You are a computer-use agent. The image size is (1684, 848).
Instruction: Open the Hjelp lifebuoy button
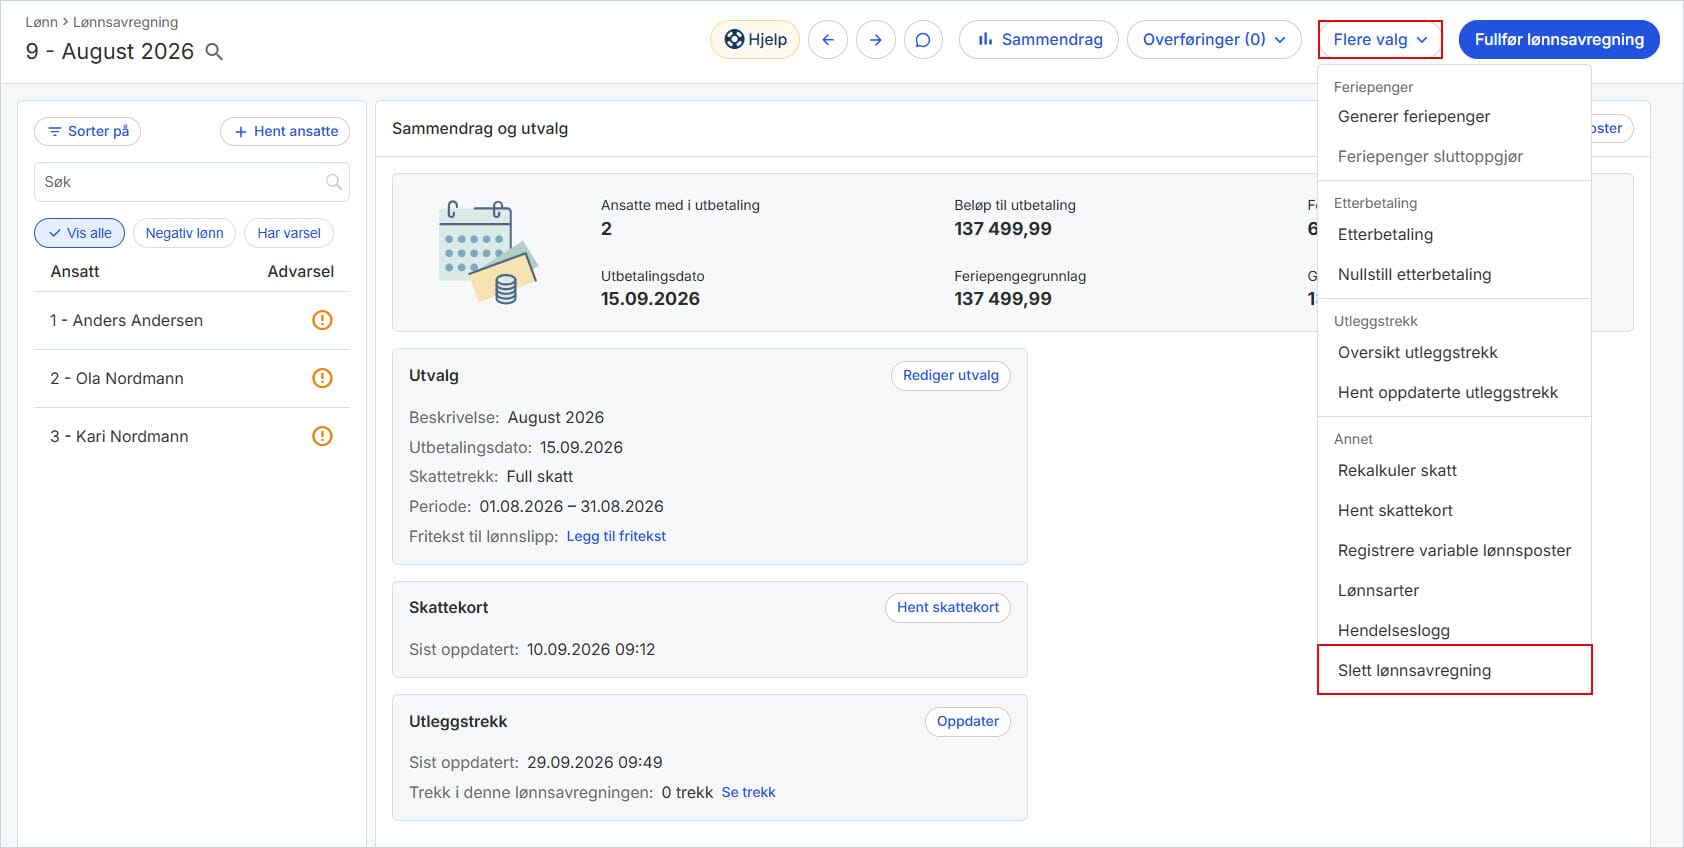[755, 40]
